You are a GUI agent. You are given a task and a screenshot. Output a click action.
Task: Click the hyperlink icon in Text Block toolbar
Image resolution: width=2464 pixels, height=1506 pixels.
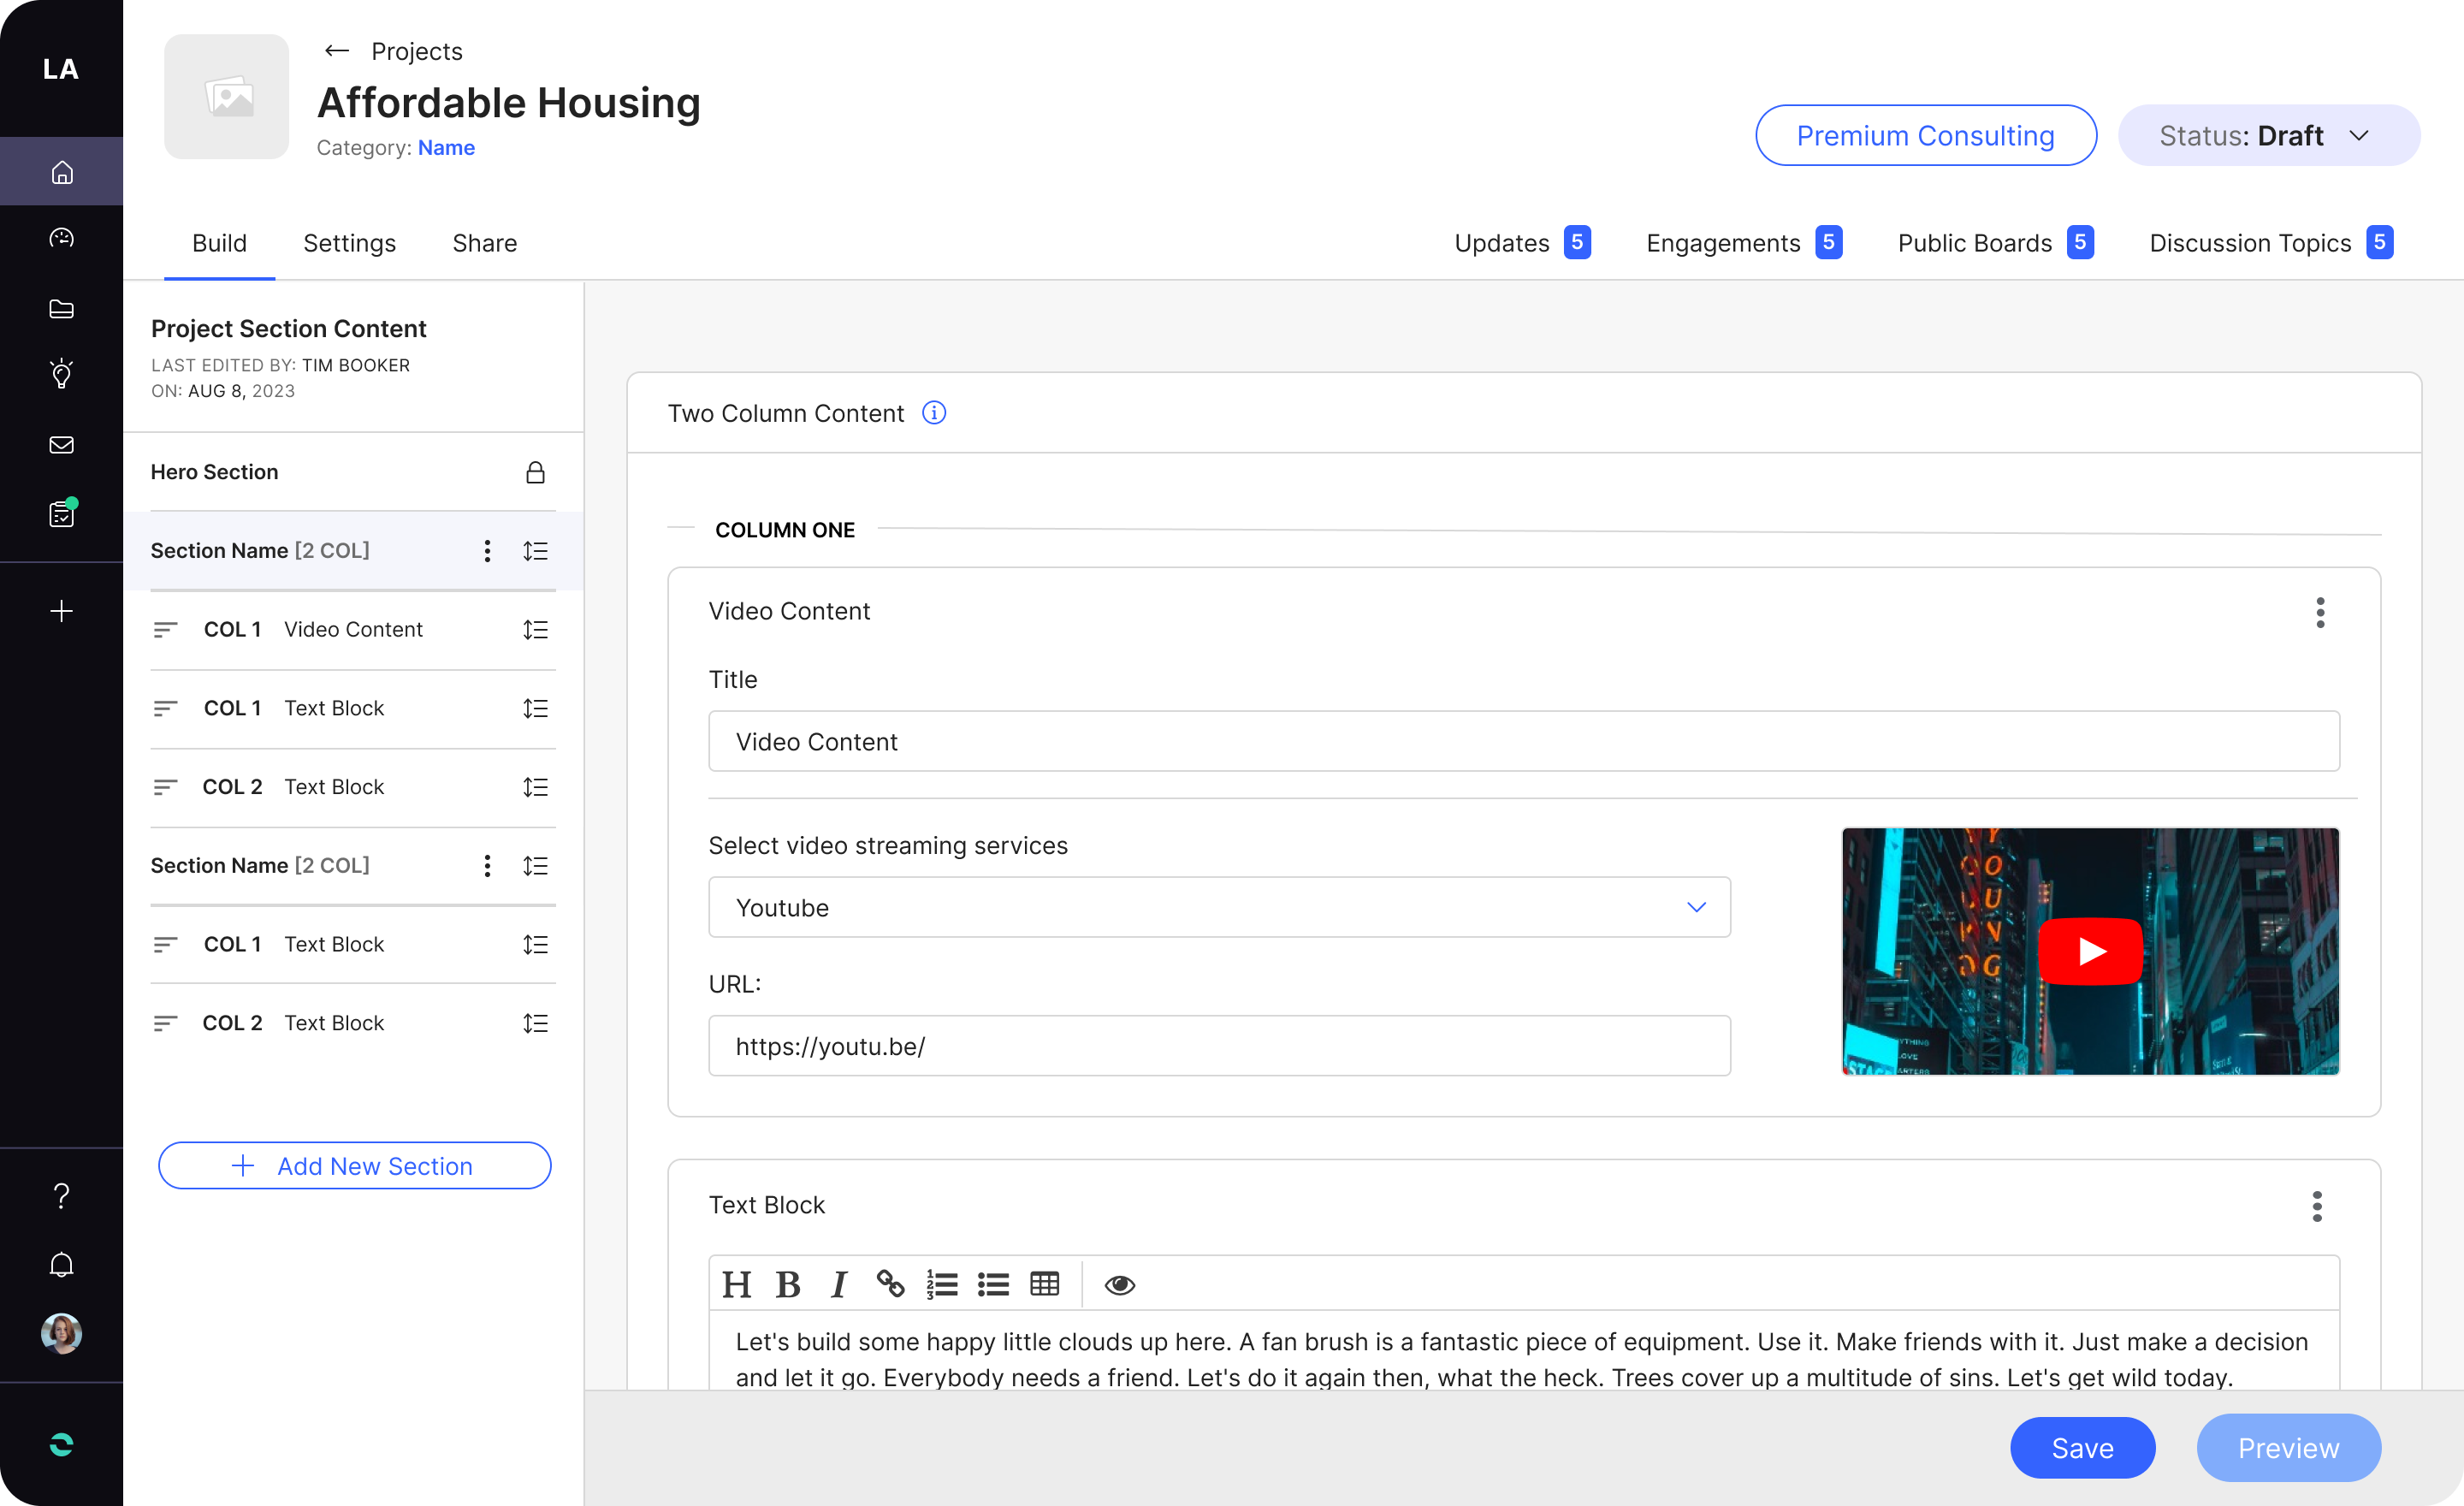click(891, 1284)
